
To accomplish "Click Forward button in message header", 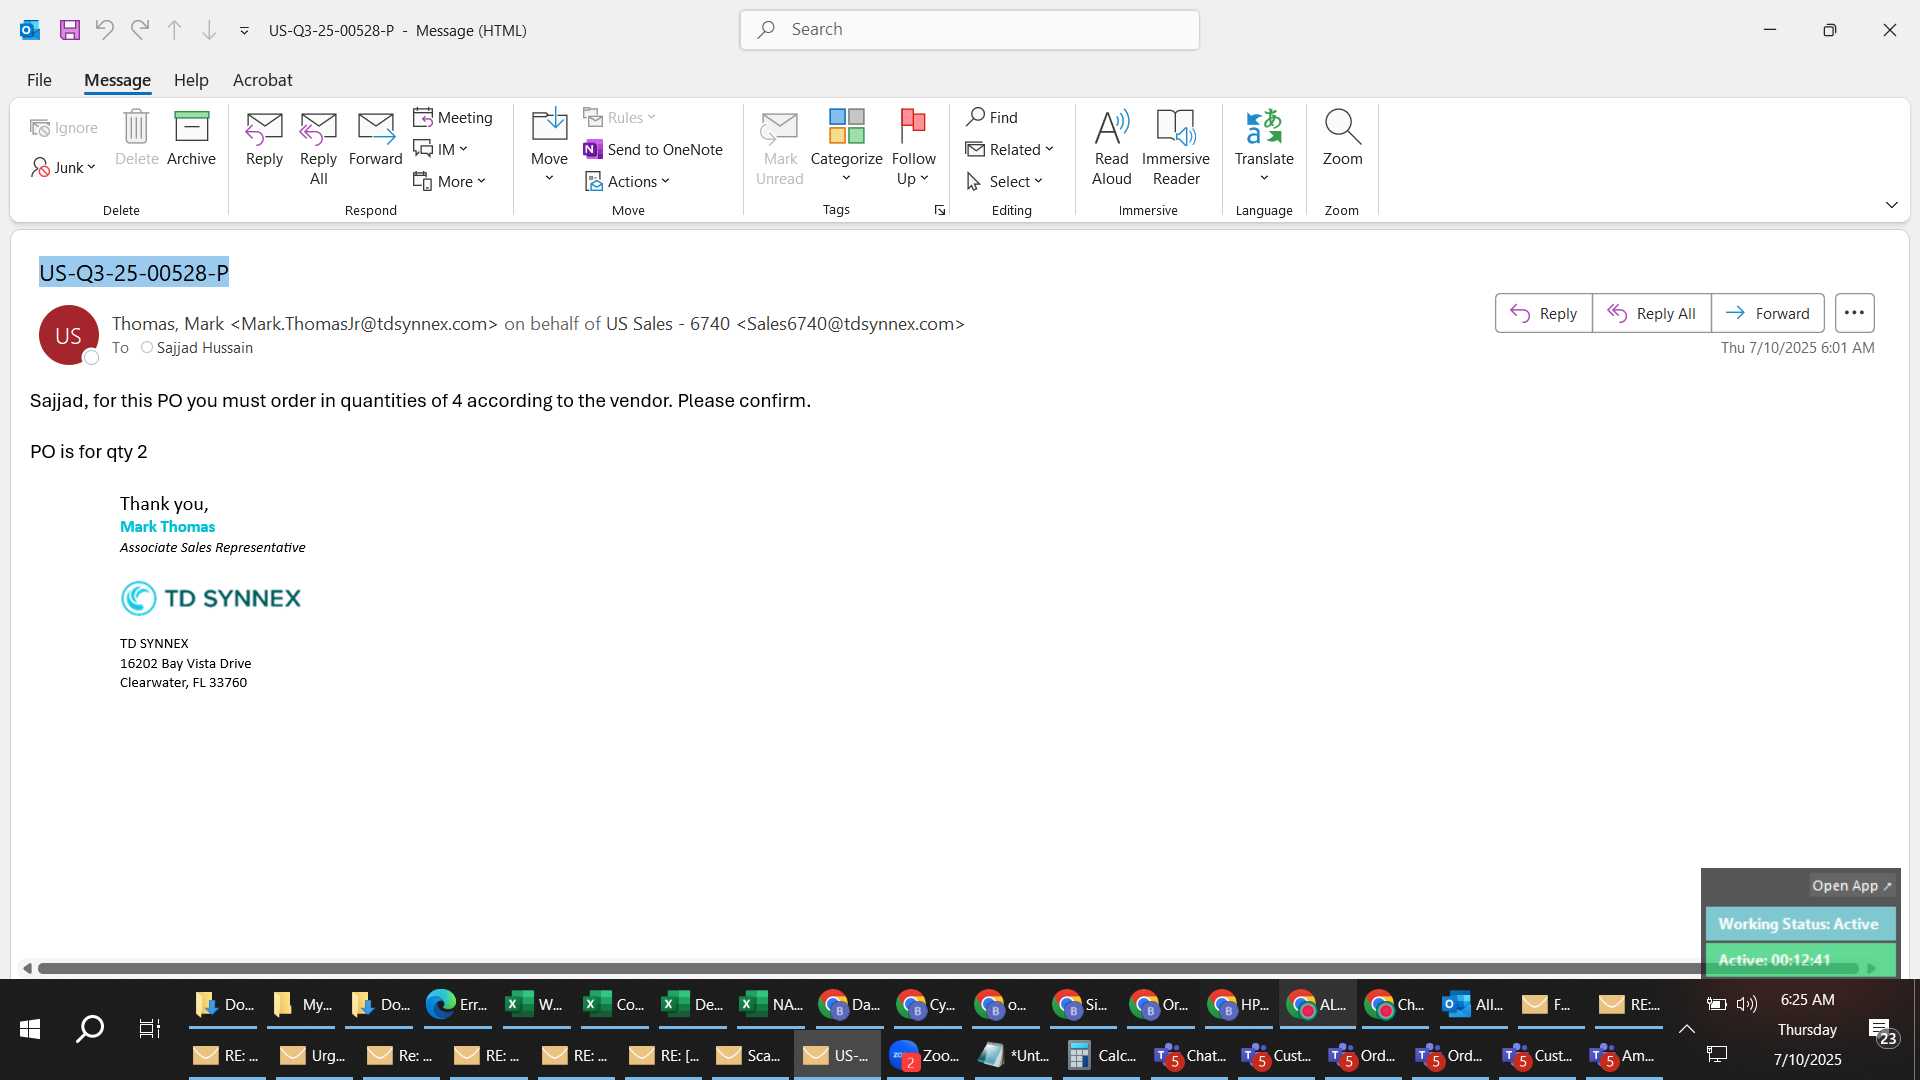I will coord(1767,313).
